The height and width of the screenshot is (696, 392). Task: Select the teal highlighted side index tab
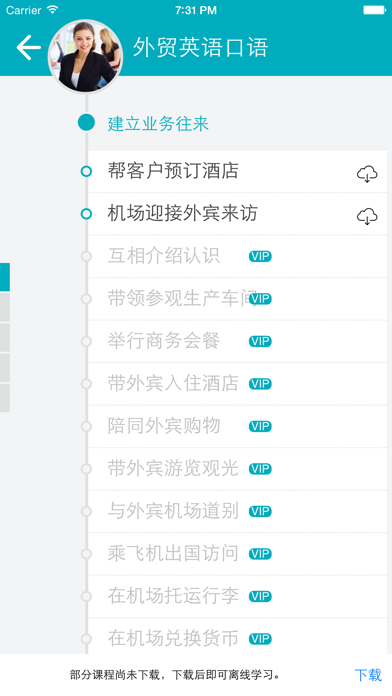(5, 277)
